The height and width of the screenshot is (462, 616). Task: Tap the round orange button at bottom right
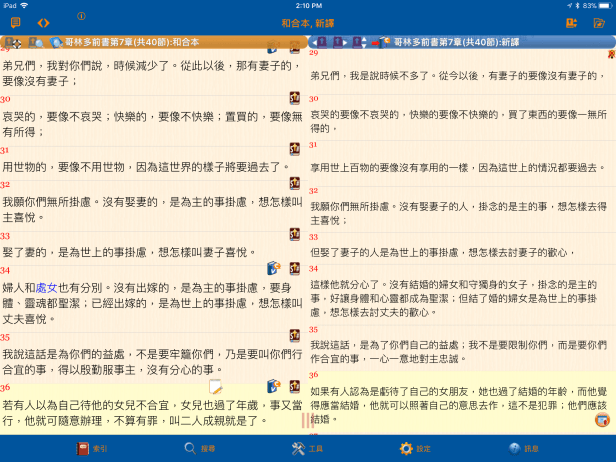(601, 420)
